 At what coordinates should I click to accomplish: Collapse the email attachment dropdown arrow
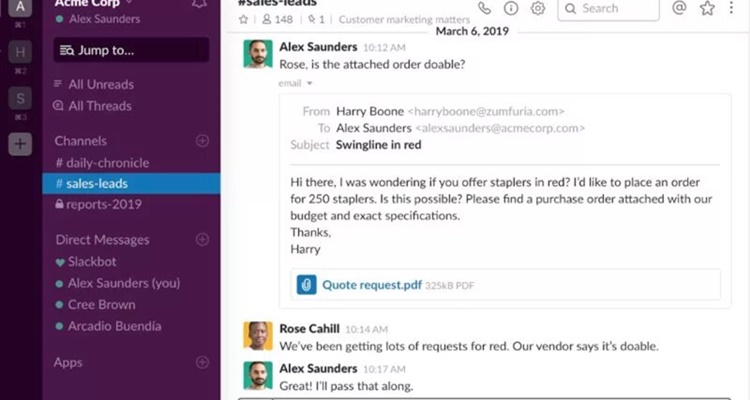click(310, 84)
